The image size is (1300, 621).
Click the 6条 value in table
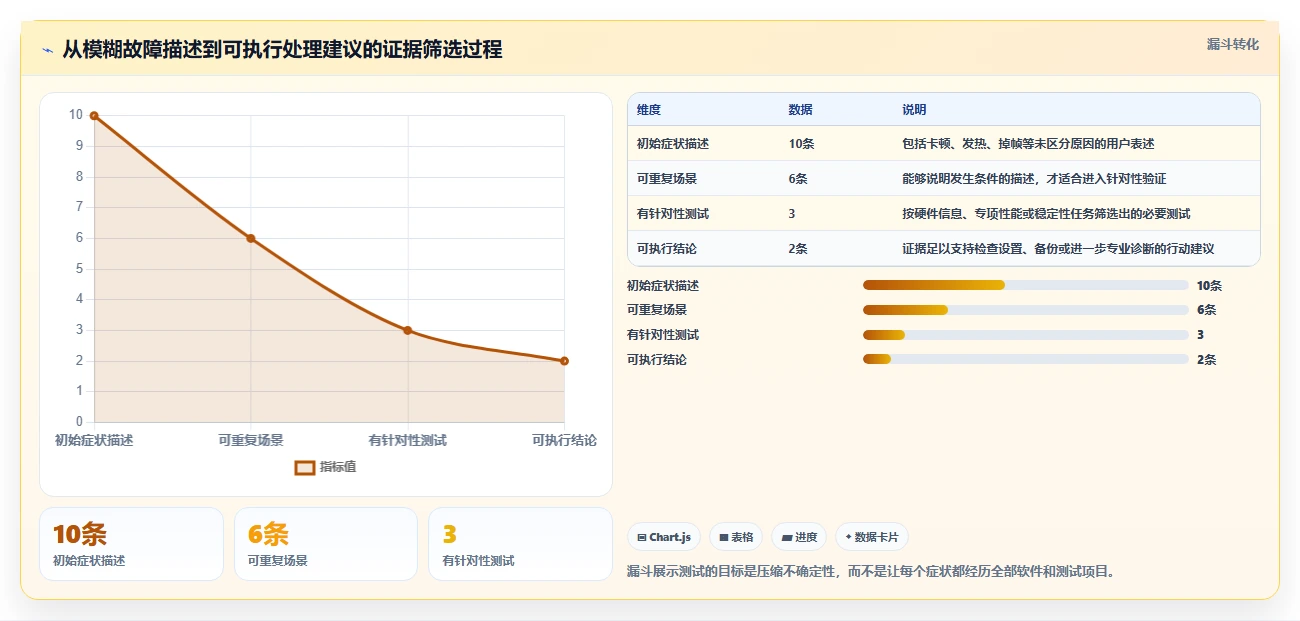pyautogui.click(x=798, y=179)
